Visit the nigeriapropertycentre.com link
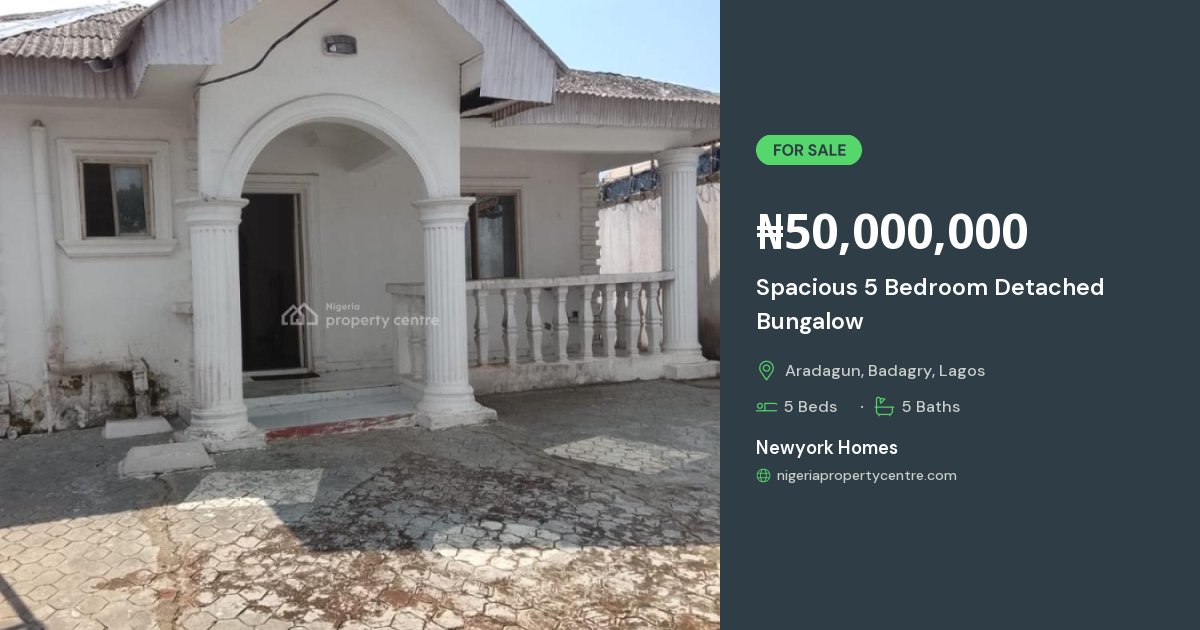This screenshot has height=630, width=1200. pyautogui.click(x=867, y=476)
